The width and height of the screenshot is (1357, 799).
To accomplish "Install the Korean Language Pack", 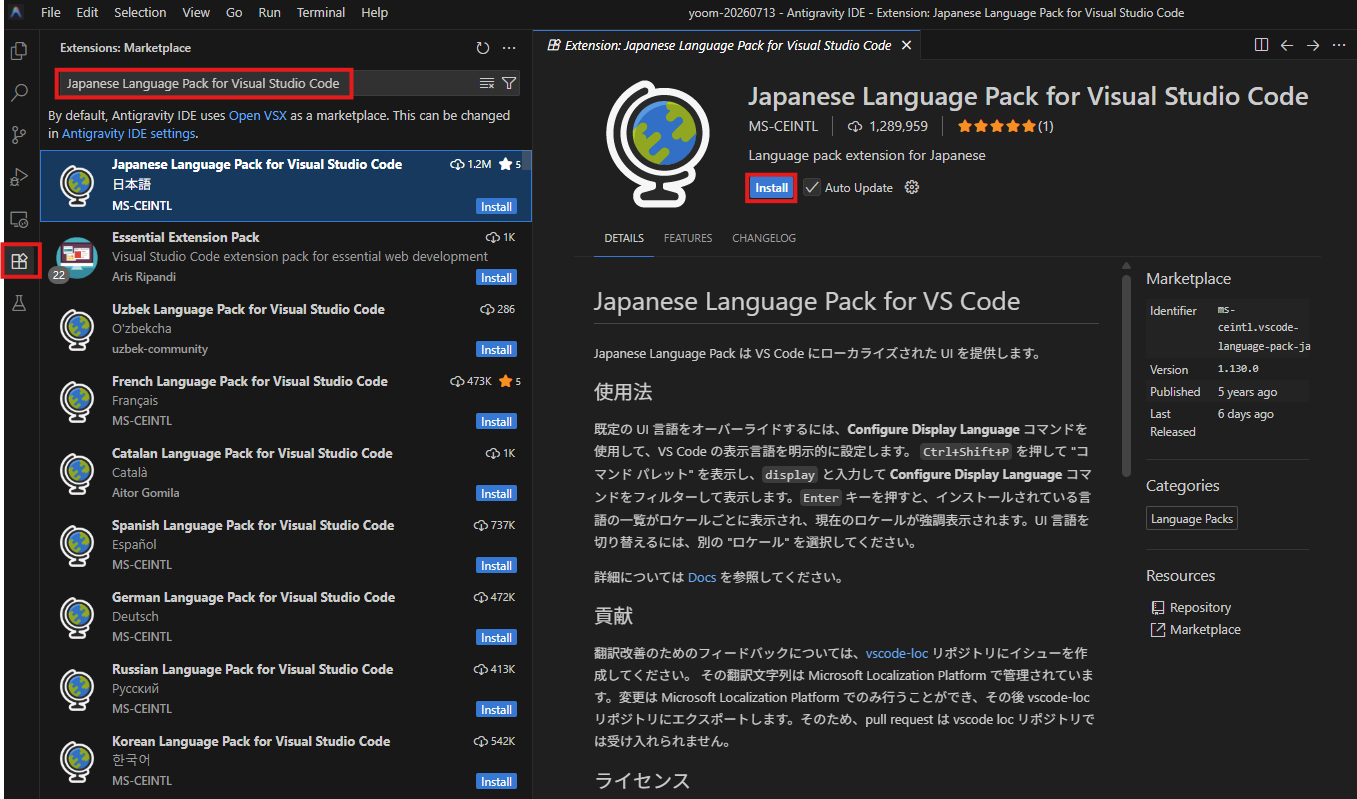I will 496,782.
